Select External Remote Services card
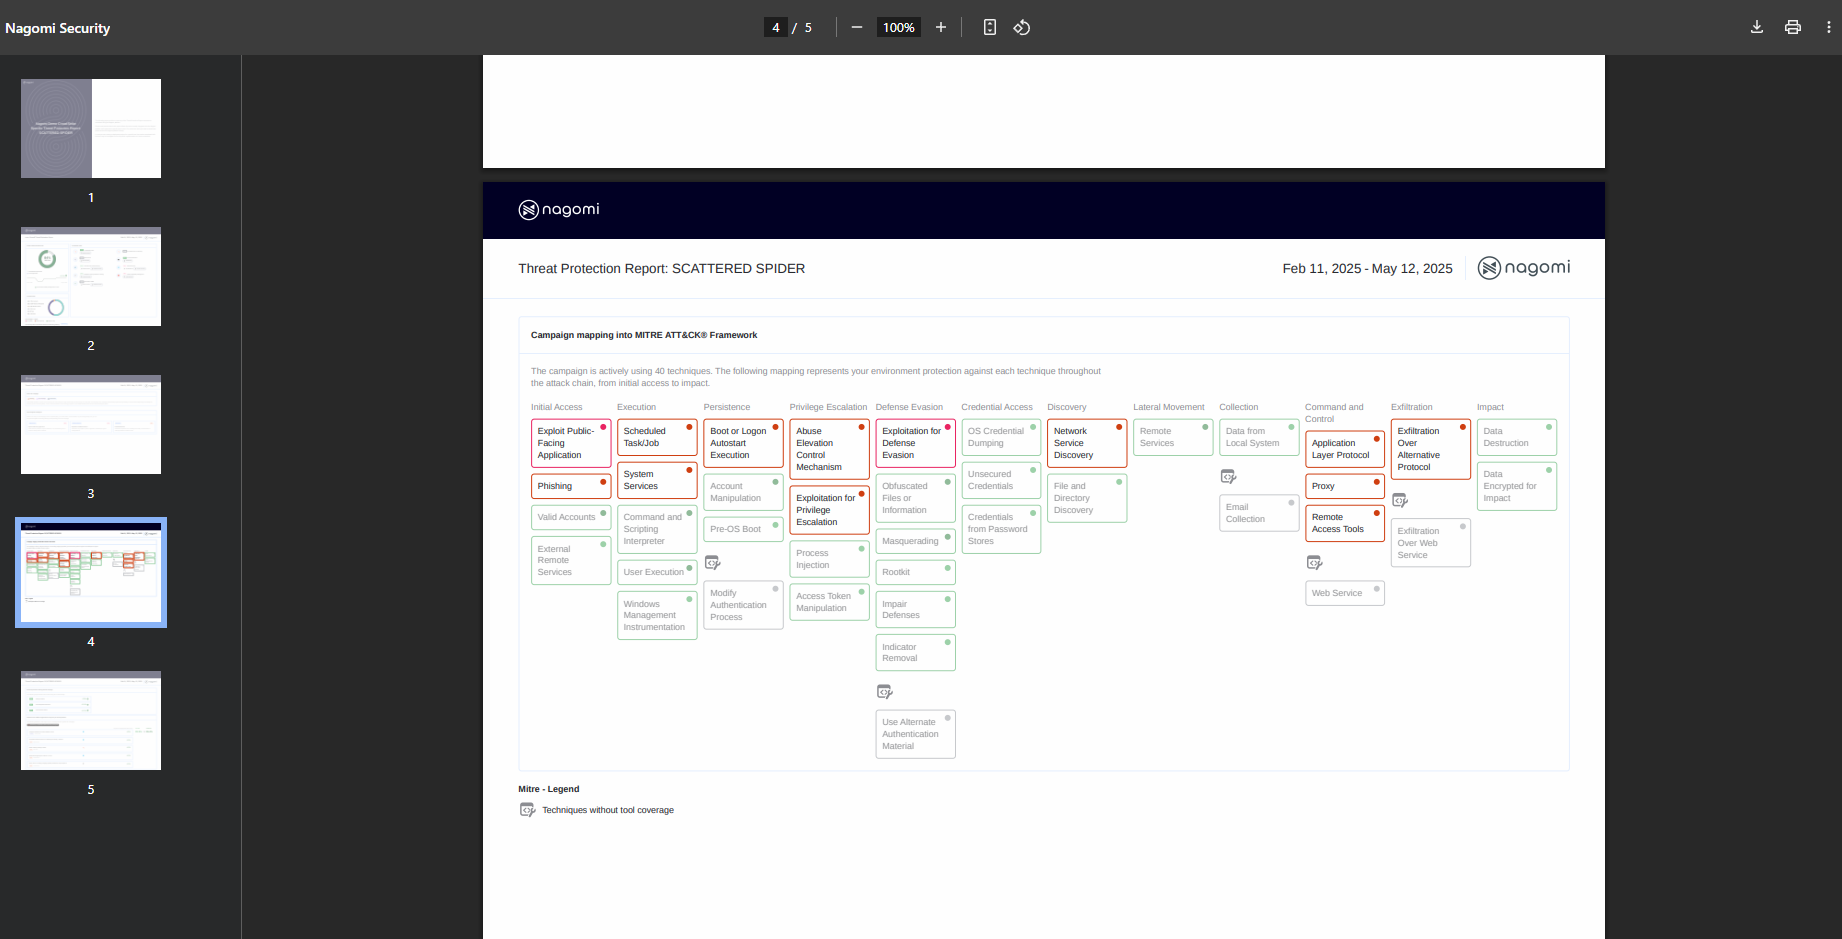The image size is (1842, 939). click(571, 560)
